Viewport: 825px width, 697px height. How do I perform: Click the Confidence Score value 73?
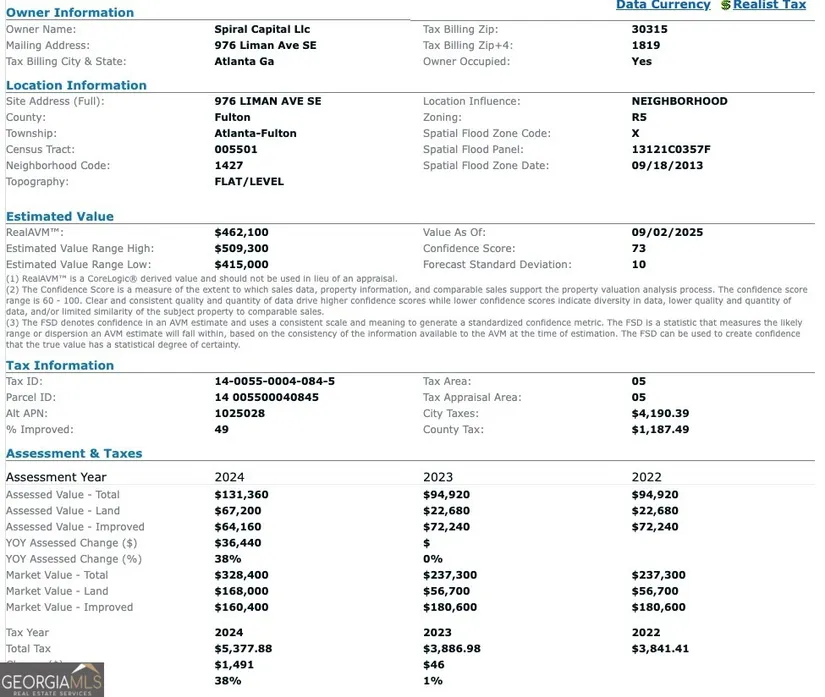point(638,249)
